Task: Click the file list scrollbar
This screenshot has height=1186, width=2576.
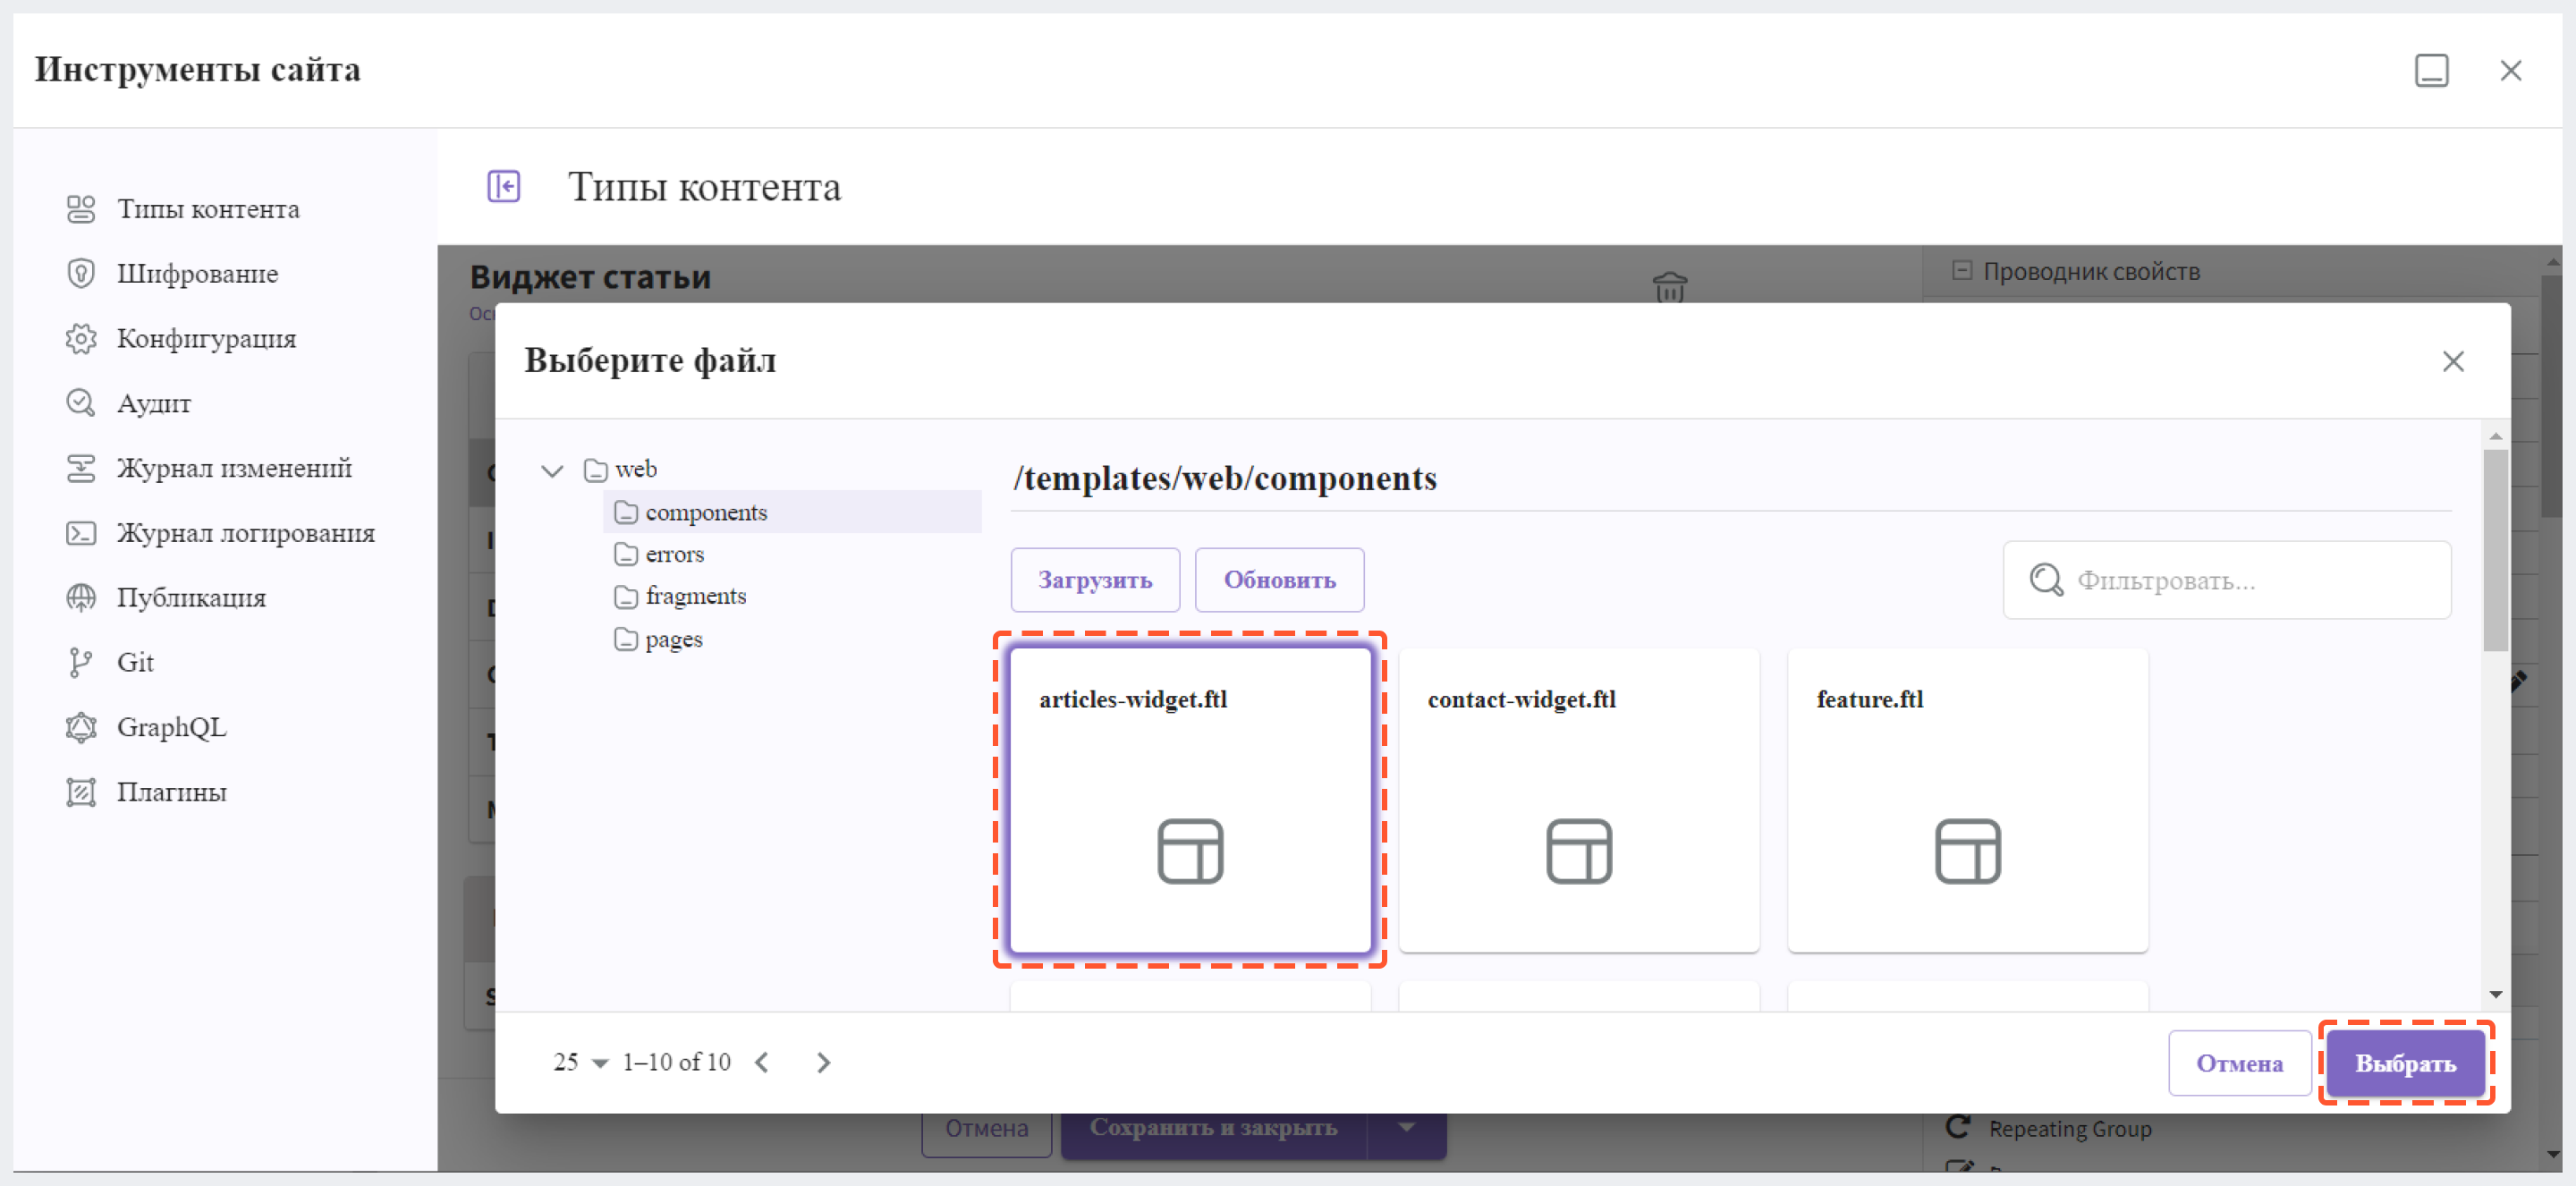Action: point(2495,550)
